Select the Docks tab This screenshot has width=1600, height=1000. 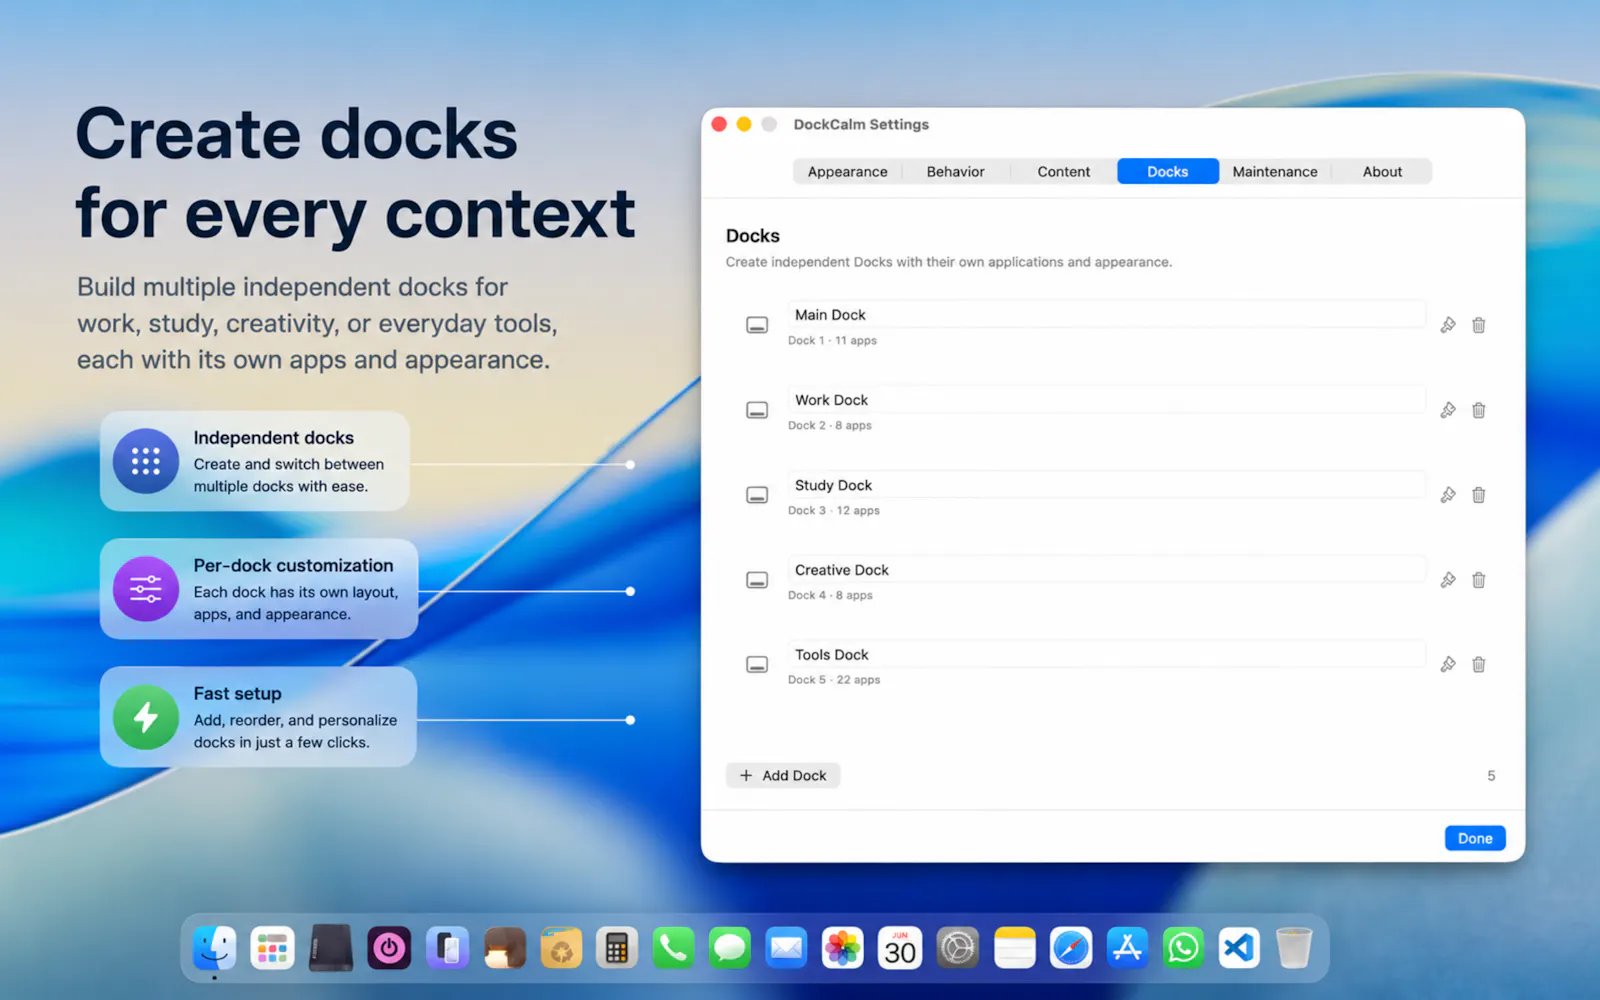coord(1168,171)
